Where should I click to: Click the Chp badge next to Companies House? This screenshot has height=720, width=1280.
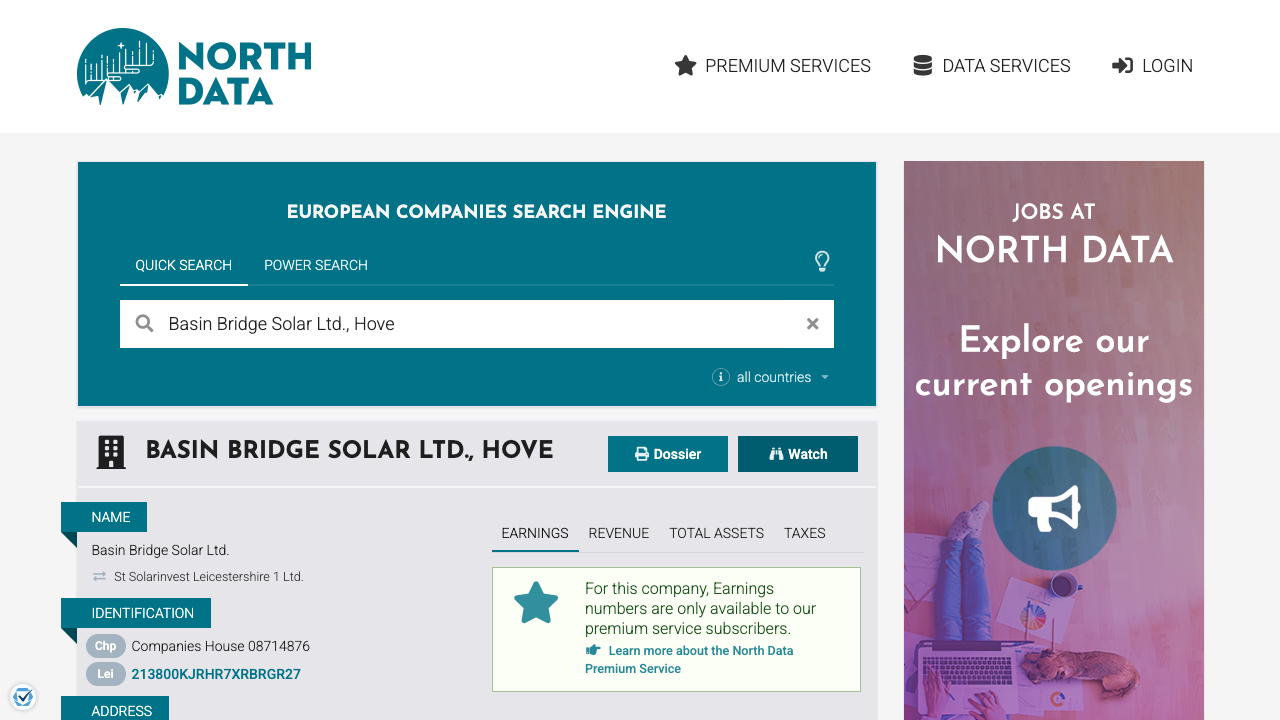pyautogui.click(x=105, y=646)
